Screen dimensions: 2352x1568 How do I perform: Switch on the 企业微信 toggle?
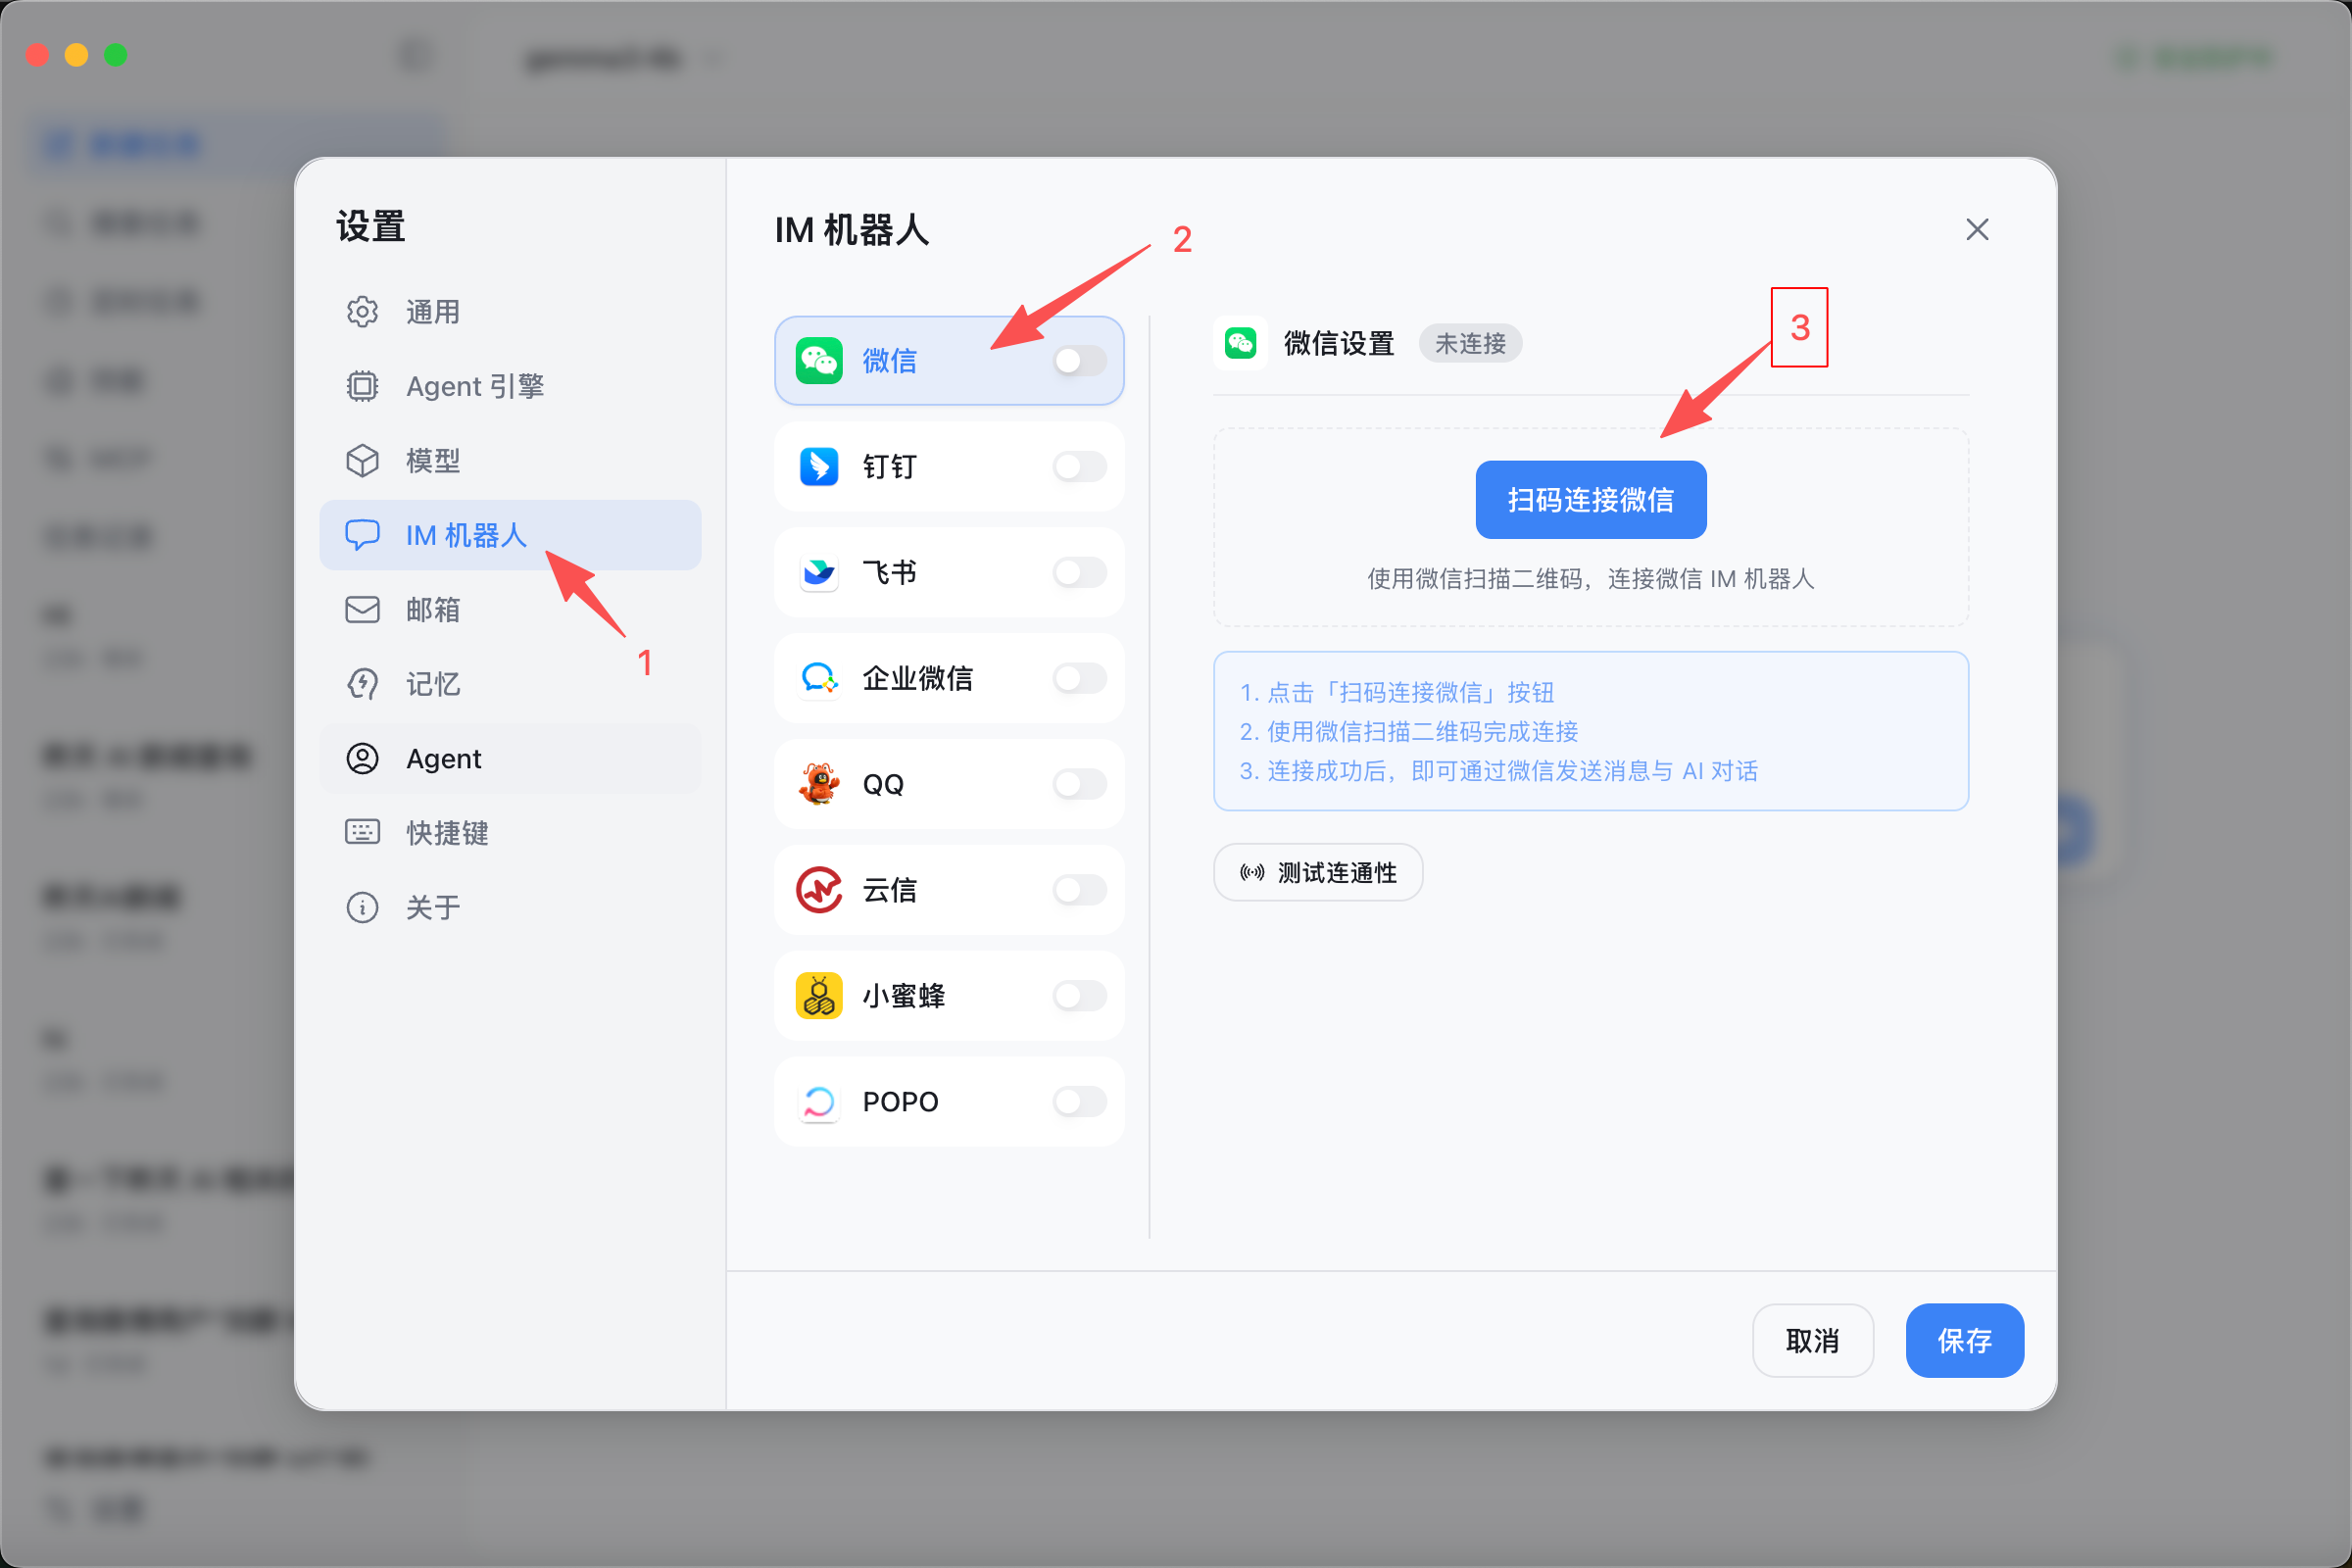click(x=1079, y=679)
